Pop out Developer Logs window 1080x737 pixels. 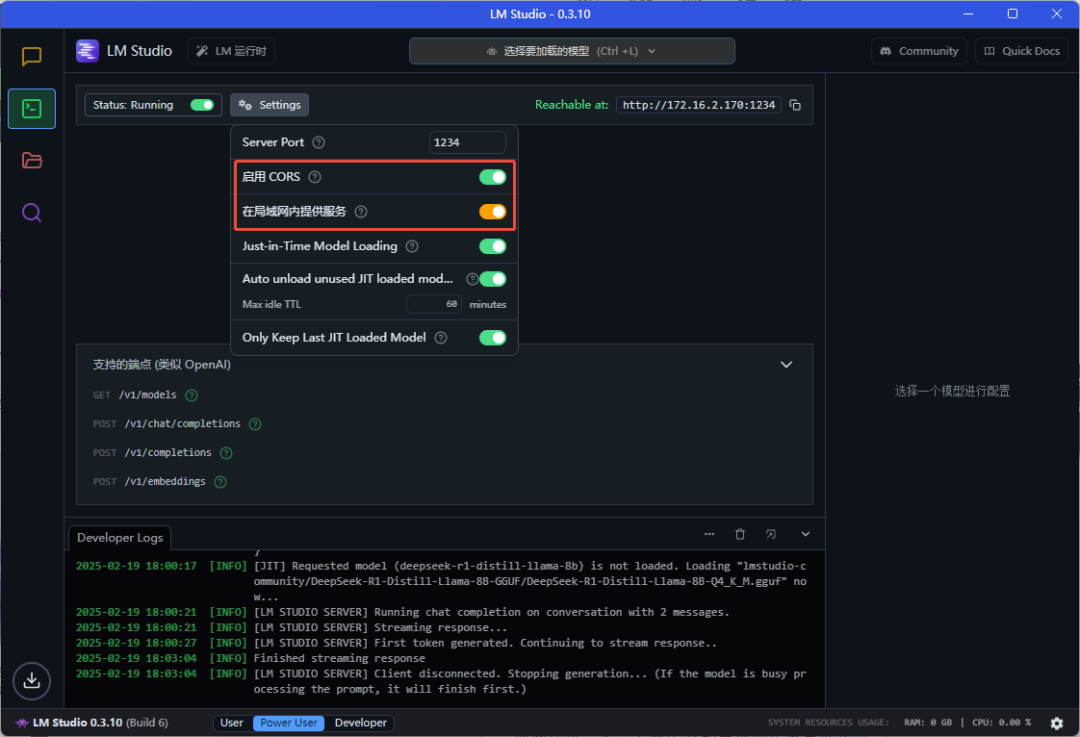click(x=771, y=534)
